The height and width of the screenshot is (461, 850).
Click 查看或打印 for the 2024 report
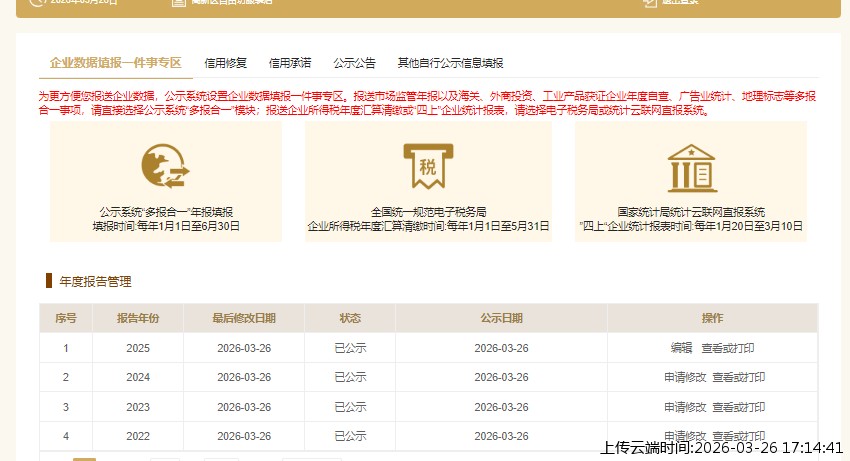pos(738,377)
